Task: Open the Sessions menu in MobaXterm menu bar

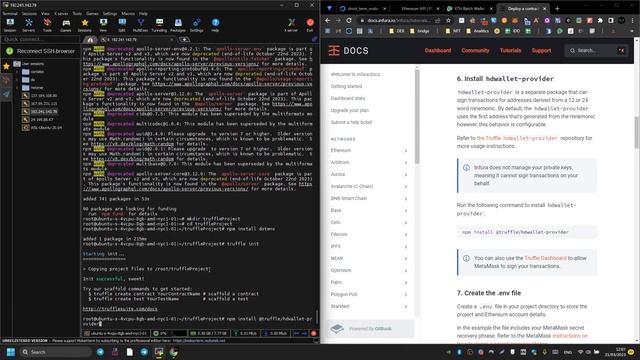Action: pos(29,13)
